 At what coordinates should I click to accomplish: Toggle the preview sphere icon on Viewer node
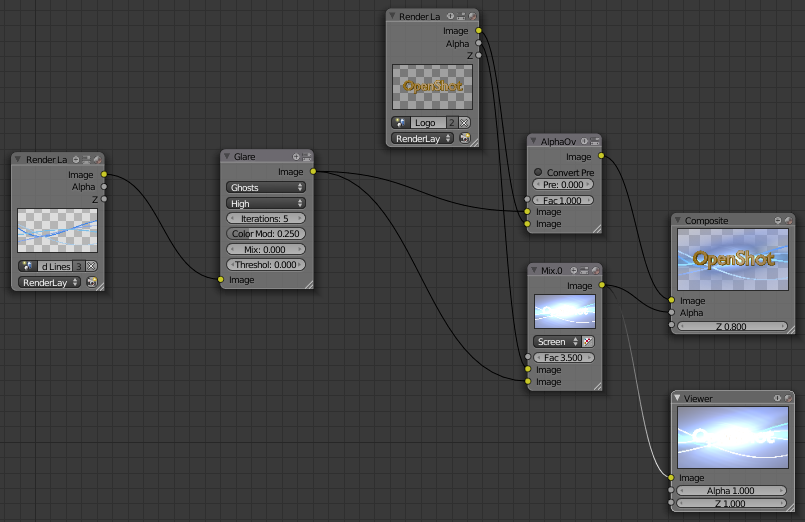(789, 398)
